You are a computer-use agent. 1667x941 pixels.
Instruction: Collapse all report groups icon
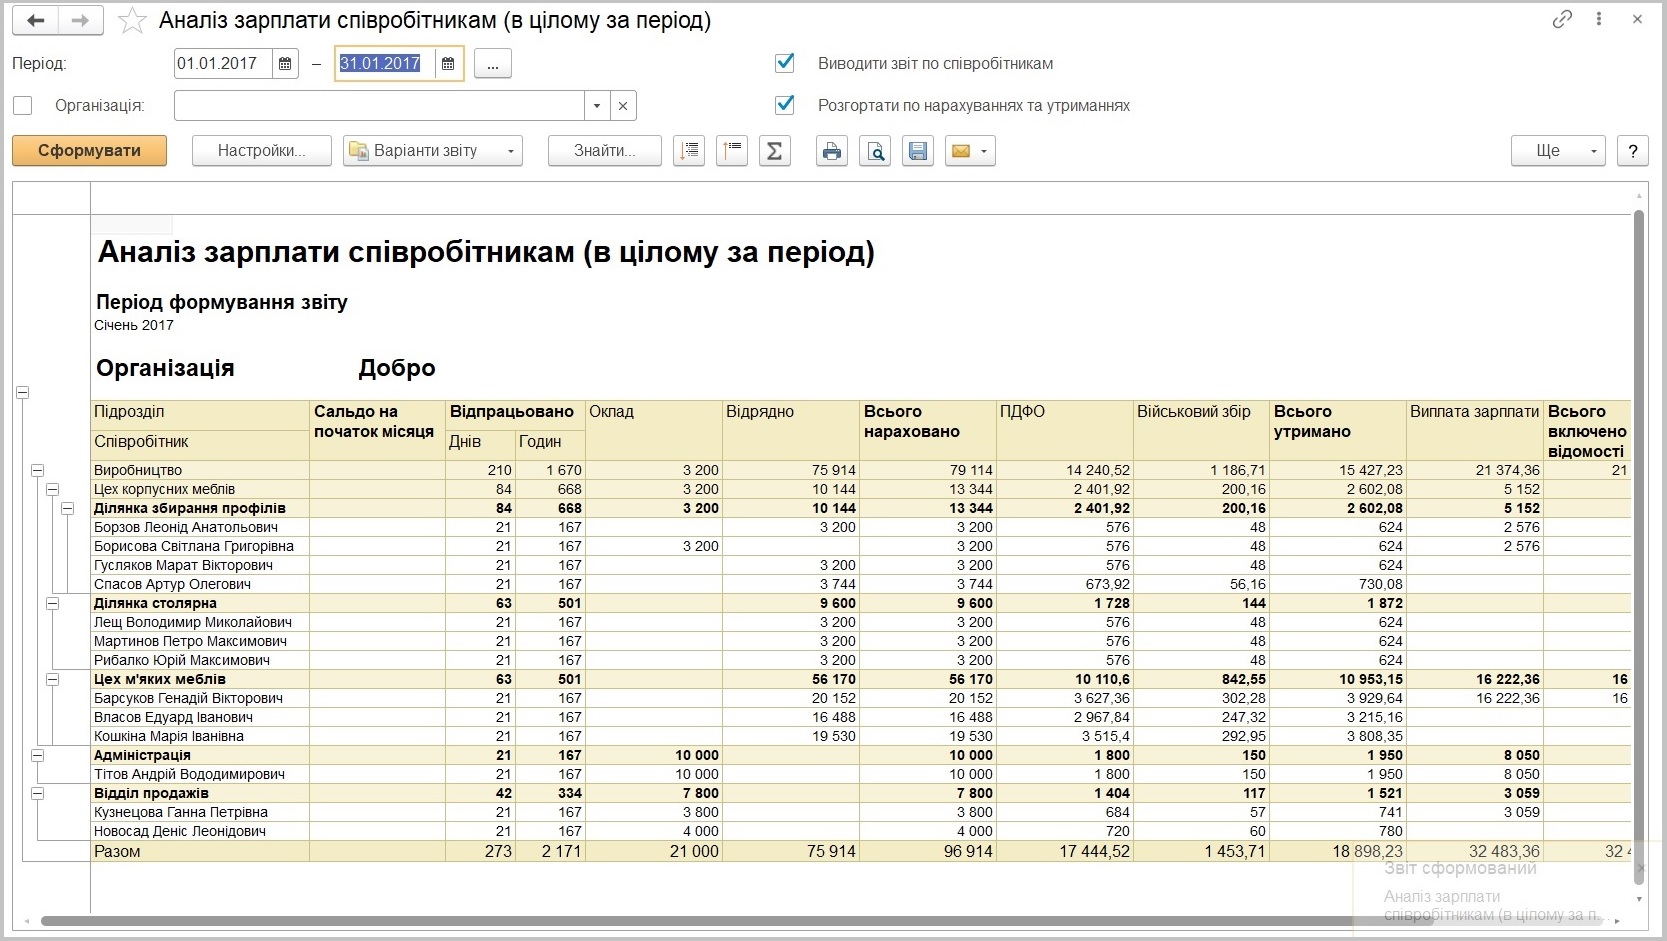tap(732, 151)
